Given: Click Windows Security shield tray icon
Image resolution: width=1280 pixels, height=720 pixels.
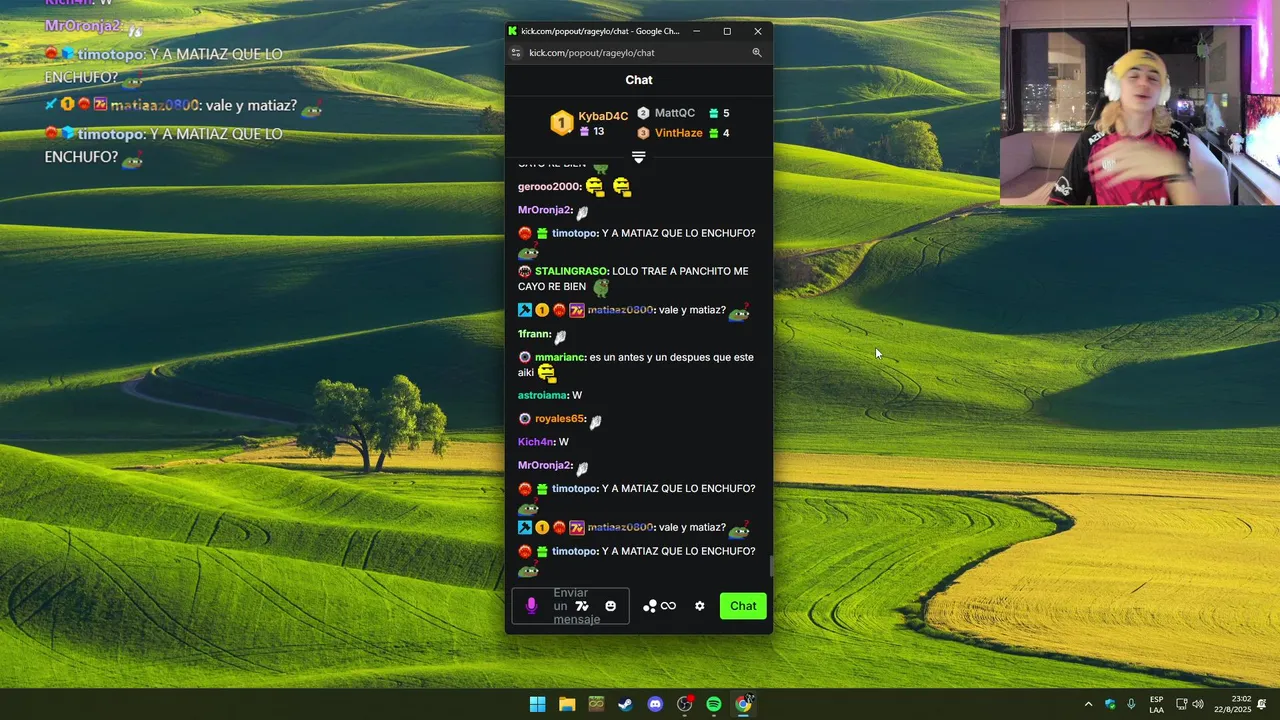Looking at the screenshot, I should (x=1110, y=704).
